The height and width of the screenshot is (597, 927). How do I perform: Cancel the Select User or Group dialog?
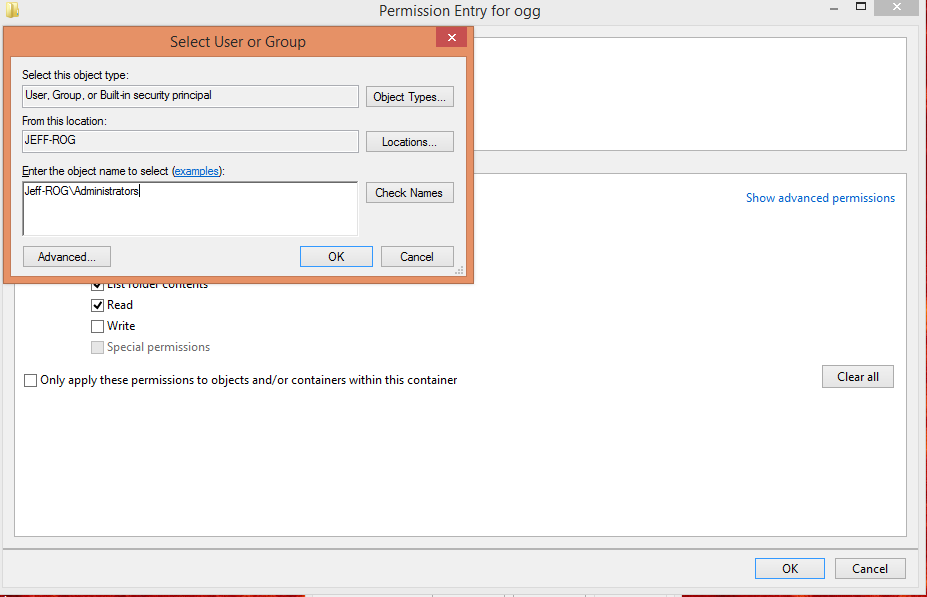point(417,257)
